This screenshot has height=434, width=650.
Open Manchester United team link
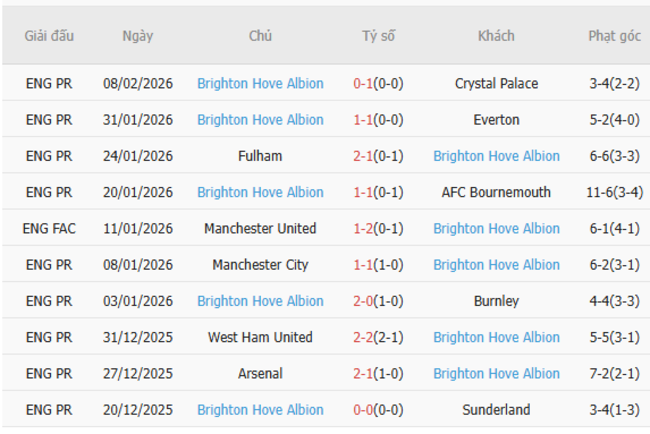click(x=260, y=229)
